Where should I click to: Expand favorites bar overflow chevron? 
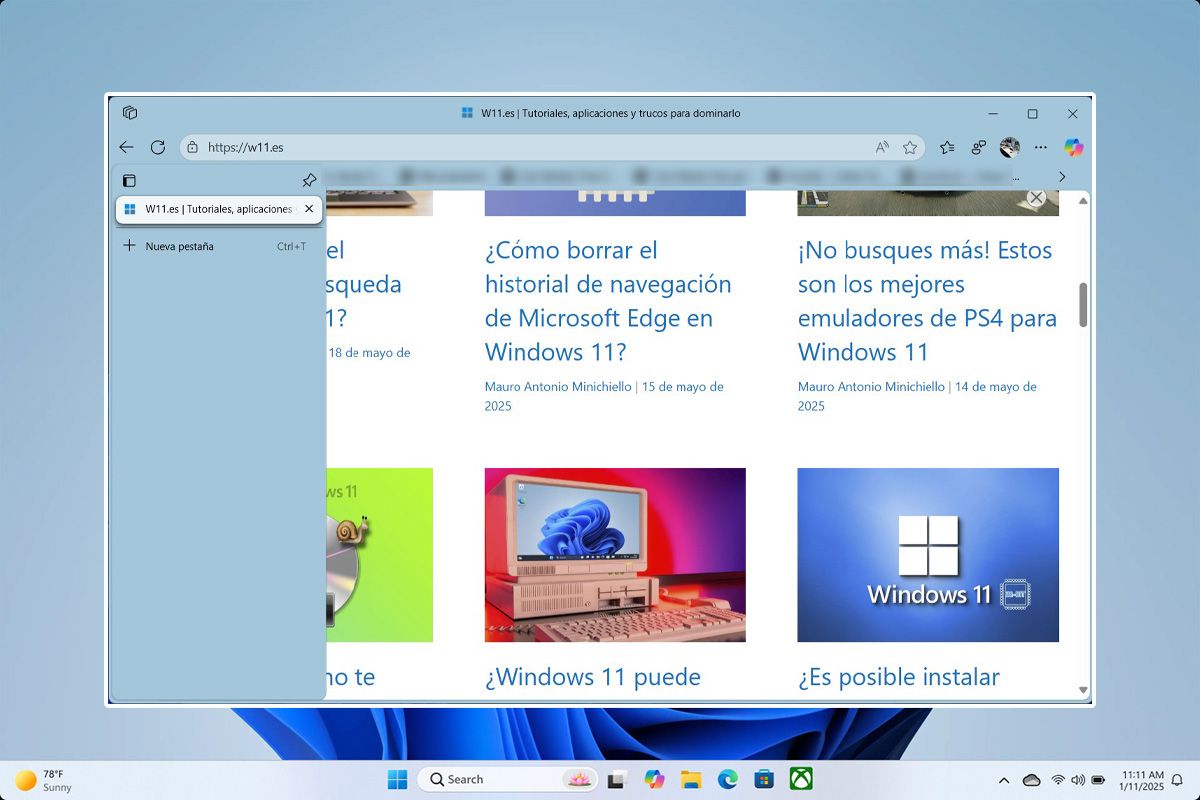click(x=1062, y=177)
